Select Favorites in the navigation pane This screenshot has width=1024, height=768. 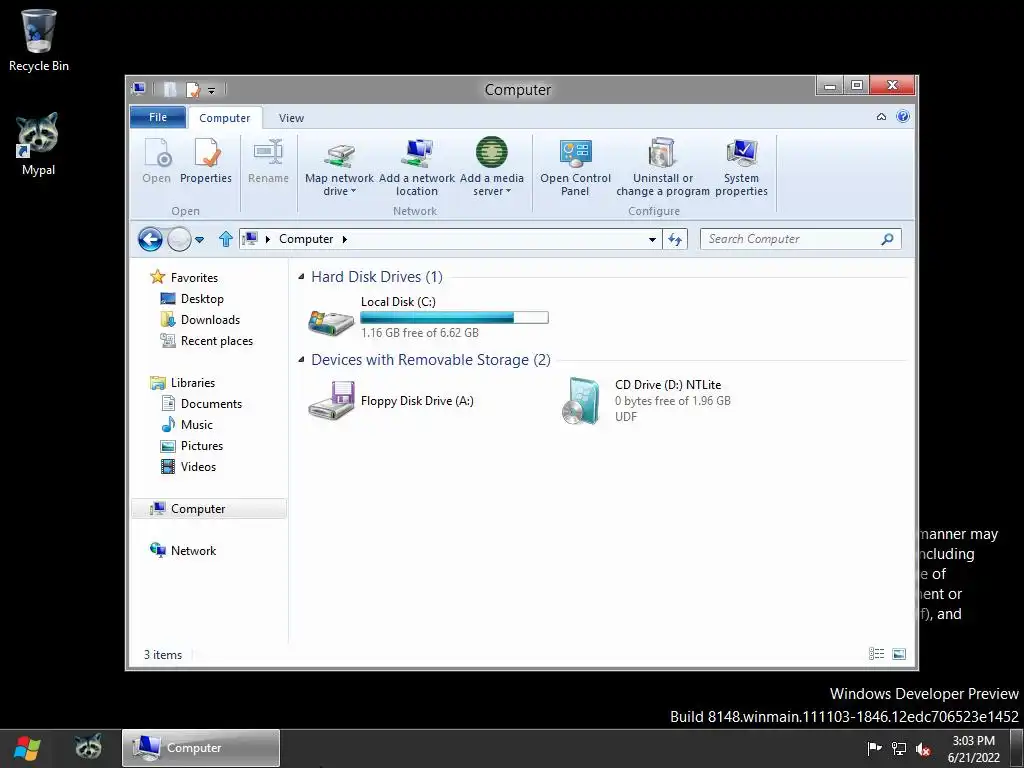[194, 278]
